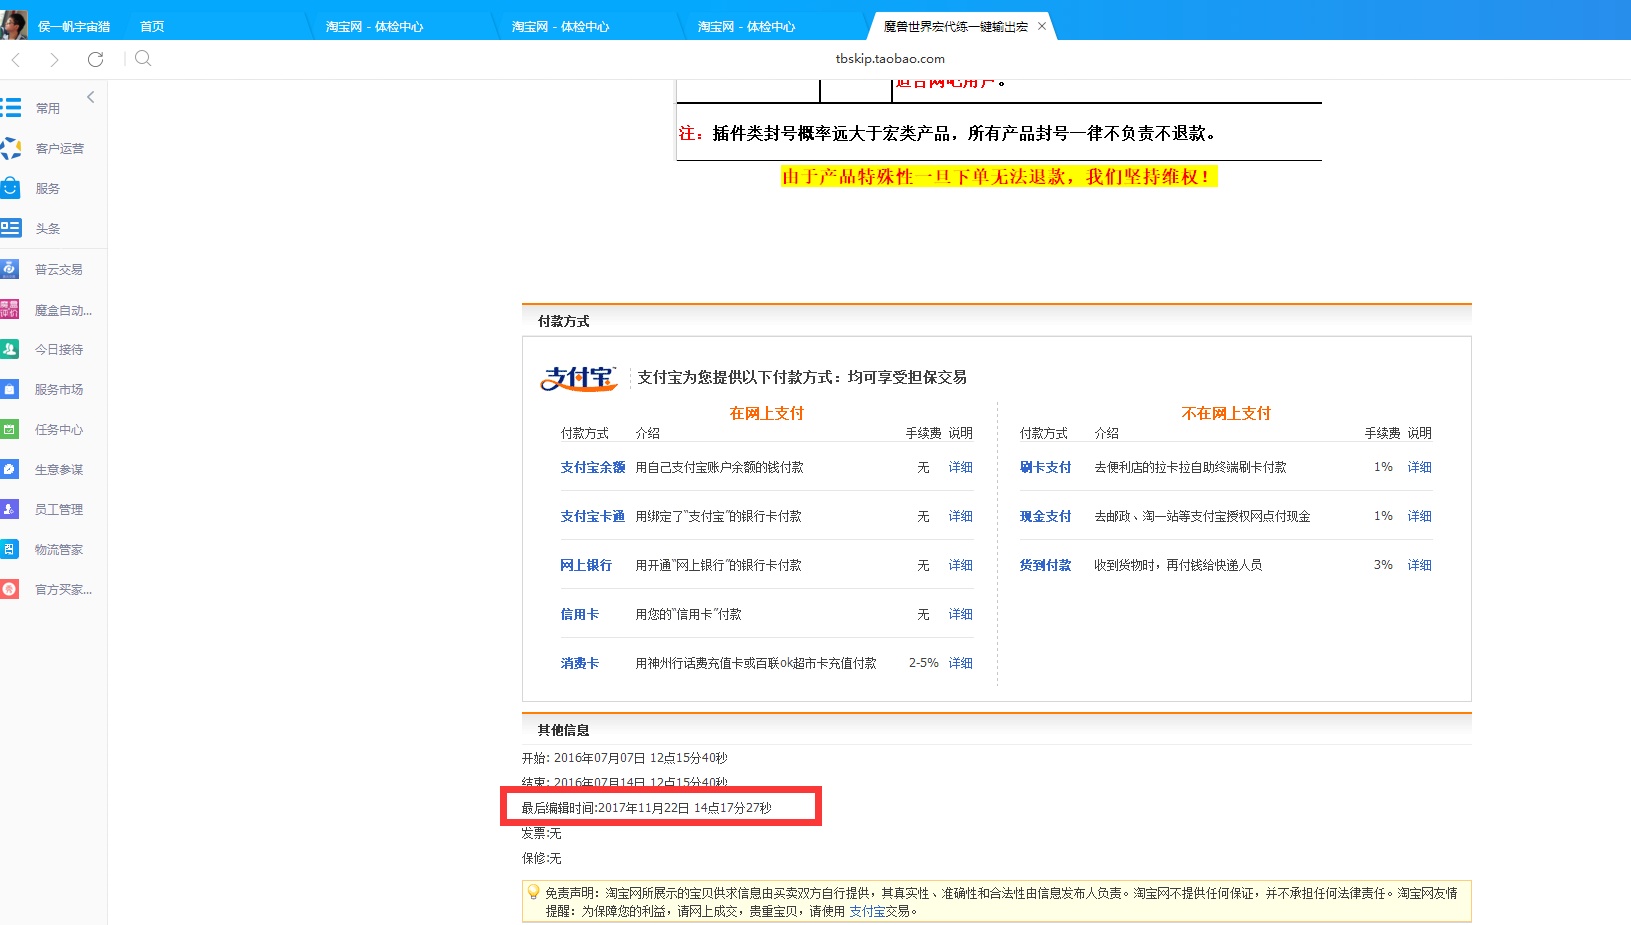Click the lightbulb icon in disclaimer

pos(534,892)
